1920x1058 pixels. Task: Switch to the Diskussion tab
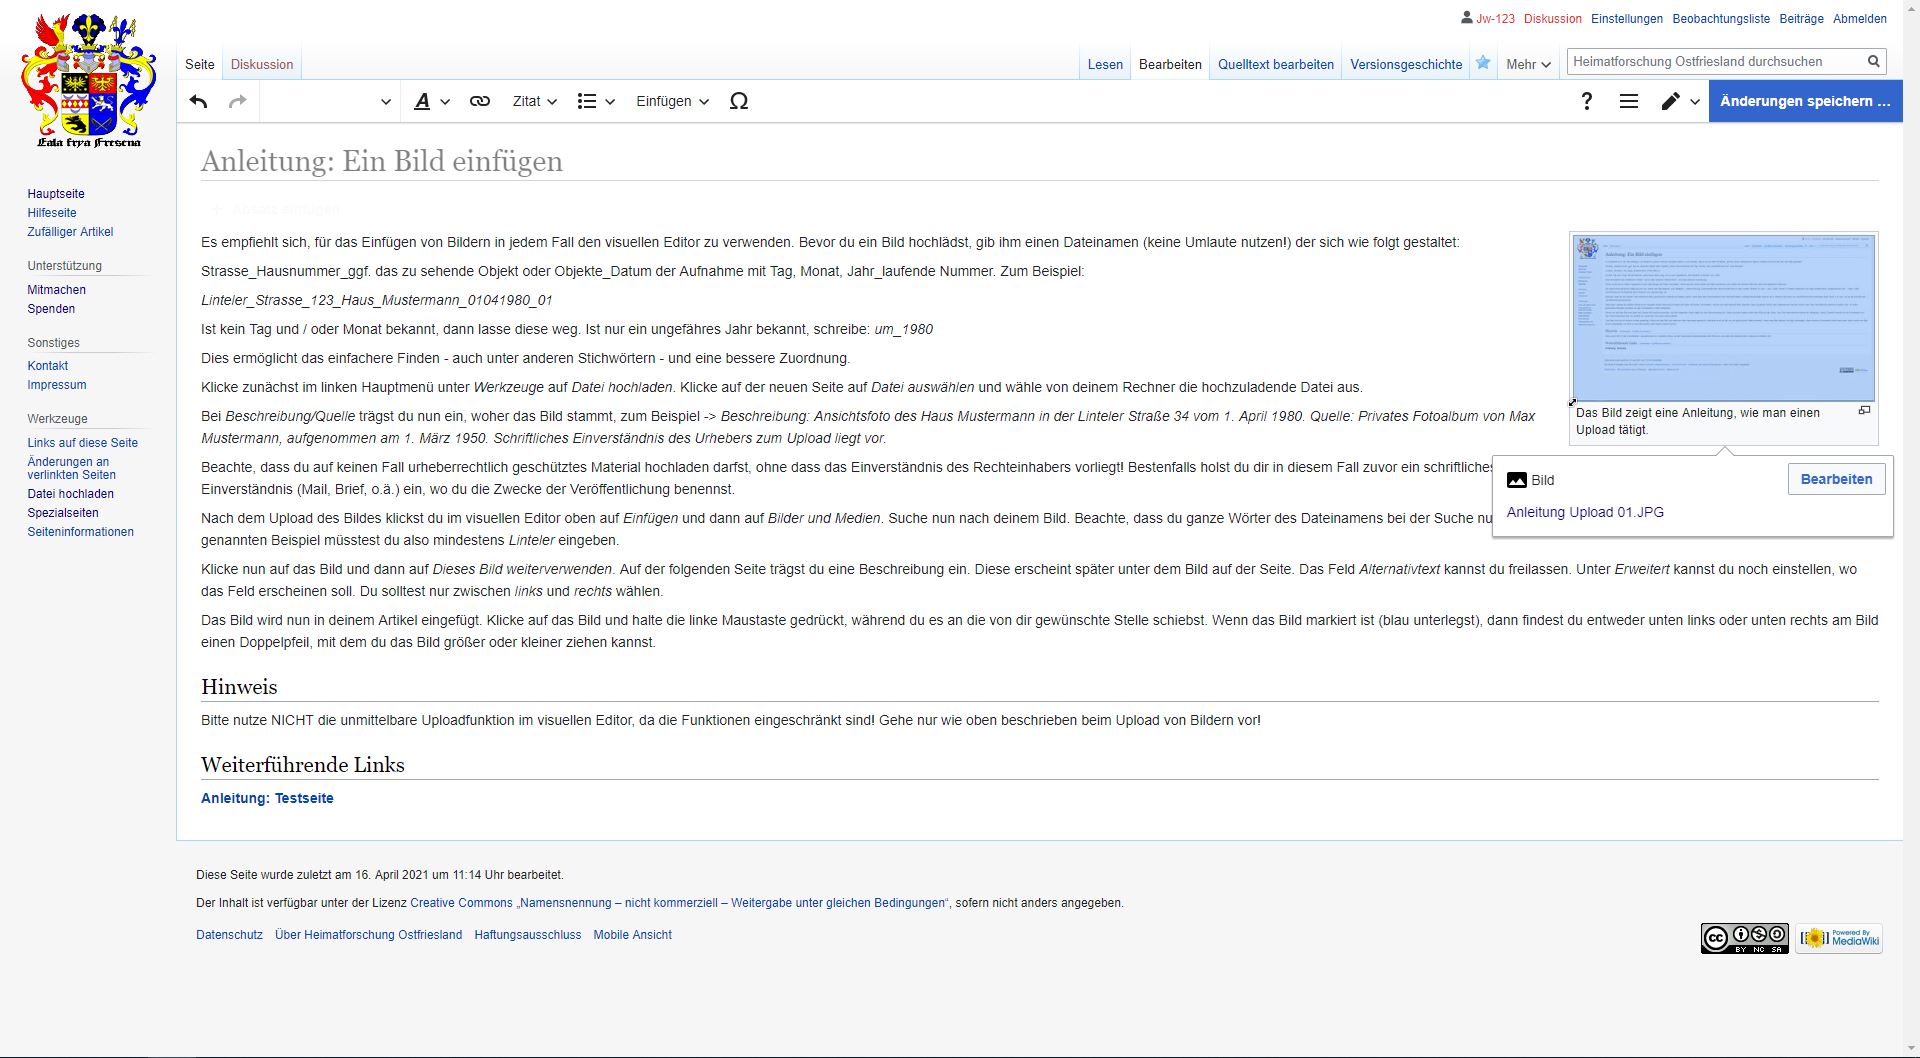coord(262,64)
